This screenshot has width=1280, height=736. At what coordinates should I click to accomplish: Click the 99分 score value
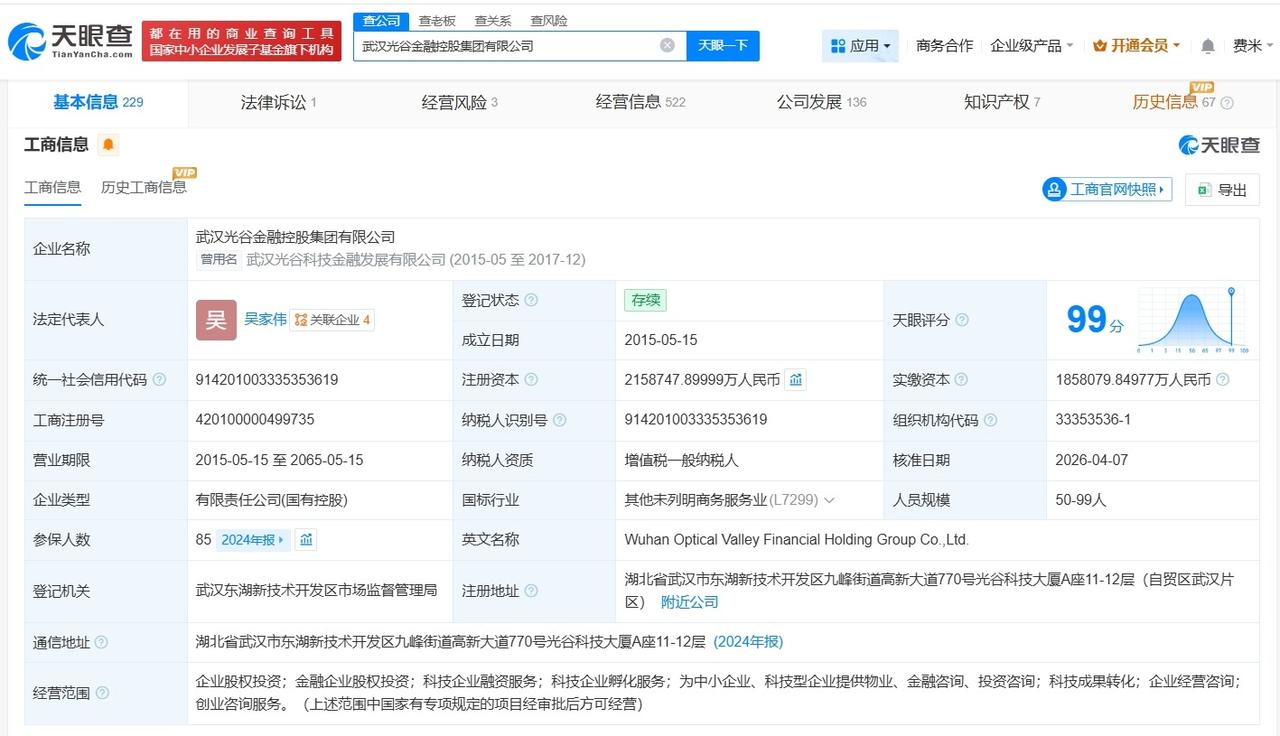(x=1095, y=320)
